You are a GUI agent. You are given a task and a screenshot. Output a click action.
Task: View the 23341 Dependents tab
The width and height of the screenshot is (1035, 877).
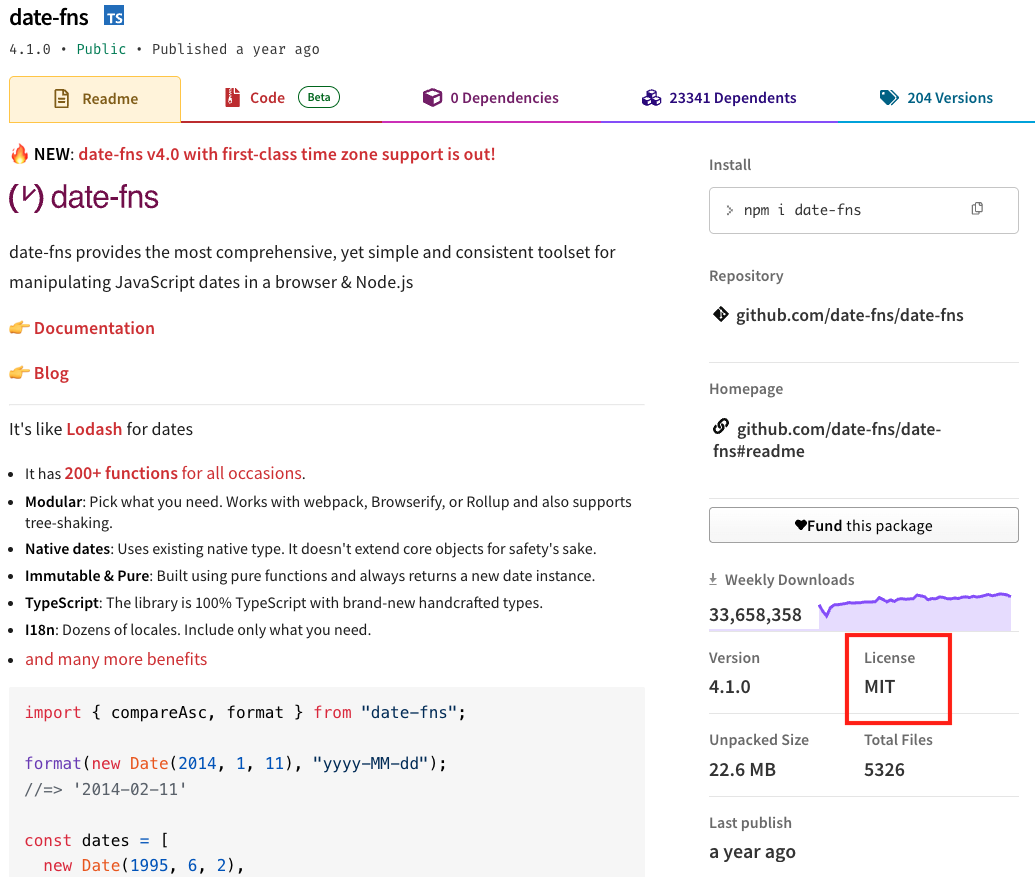point(719,98)
